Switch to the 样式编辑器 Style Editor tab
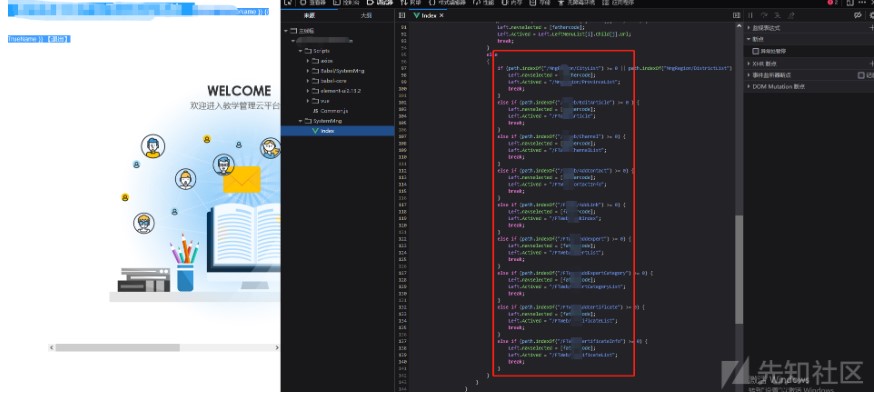 [x=447, y=3]
